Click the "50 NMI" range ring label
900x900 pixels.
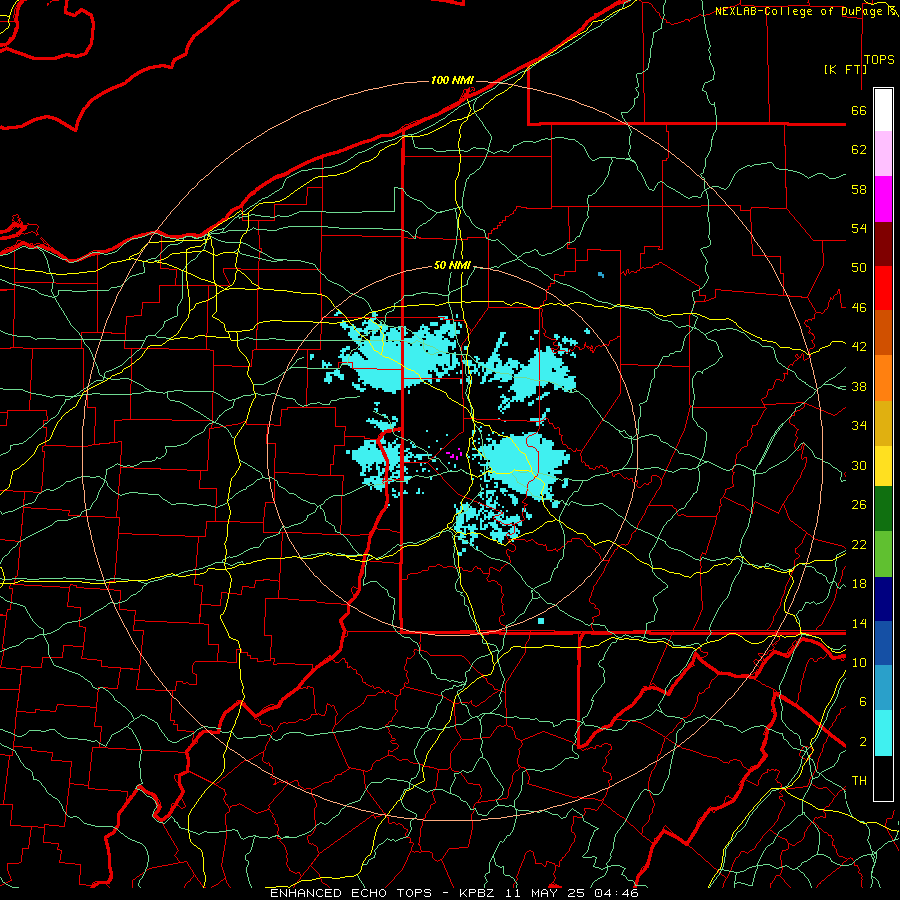coord(452,265)
